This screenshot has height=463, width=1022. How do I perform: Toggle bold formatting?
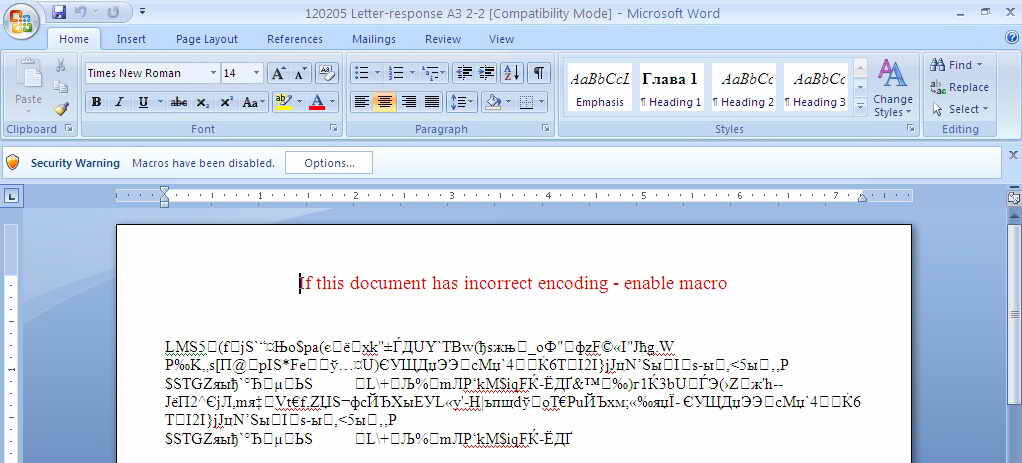tap(96, 102)
